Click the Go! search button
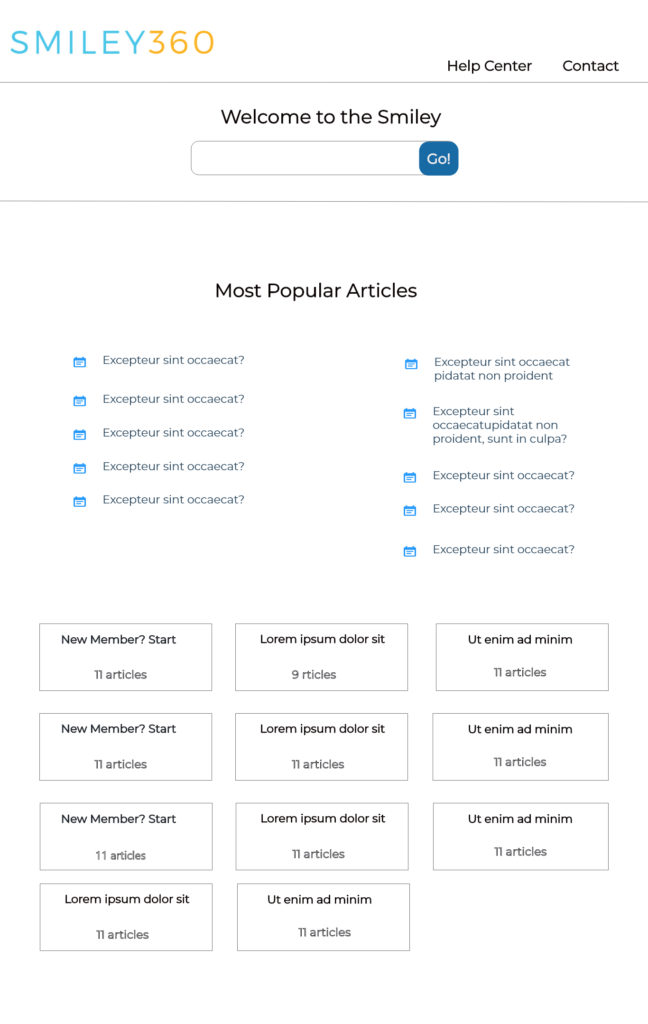The image size is (648, 1024). coord(438,159)
